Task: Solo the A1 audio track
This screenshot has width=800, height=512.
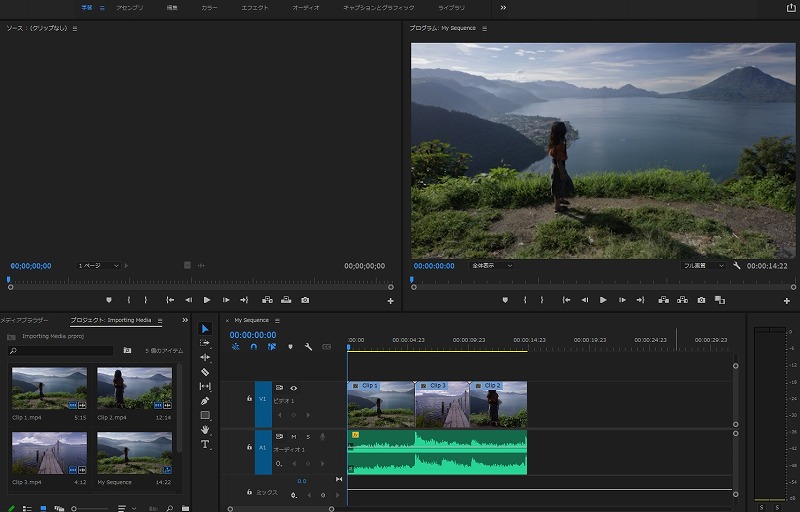Action: click(308, 437)
